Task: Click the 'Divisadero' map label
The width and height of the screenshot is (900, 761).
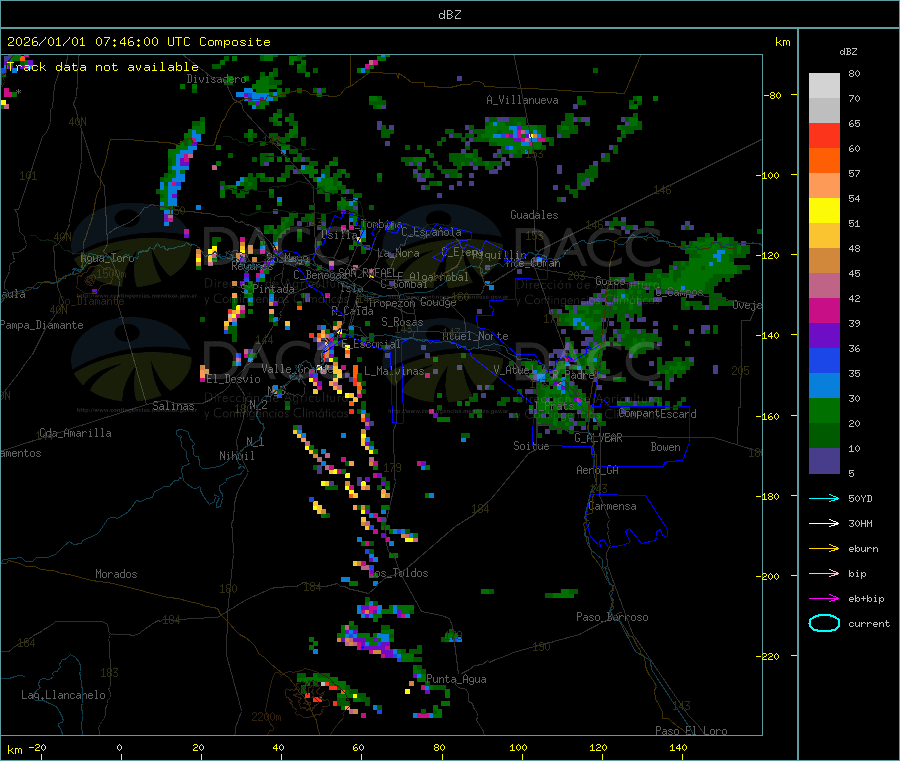Action: coord(216,79)
